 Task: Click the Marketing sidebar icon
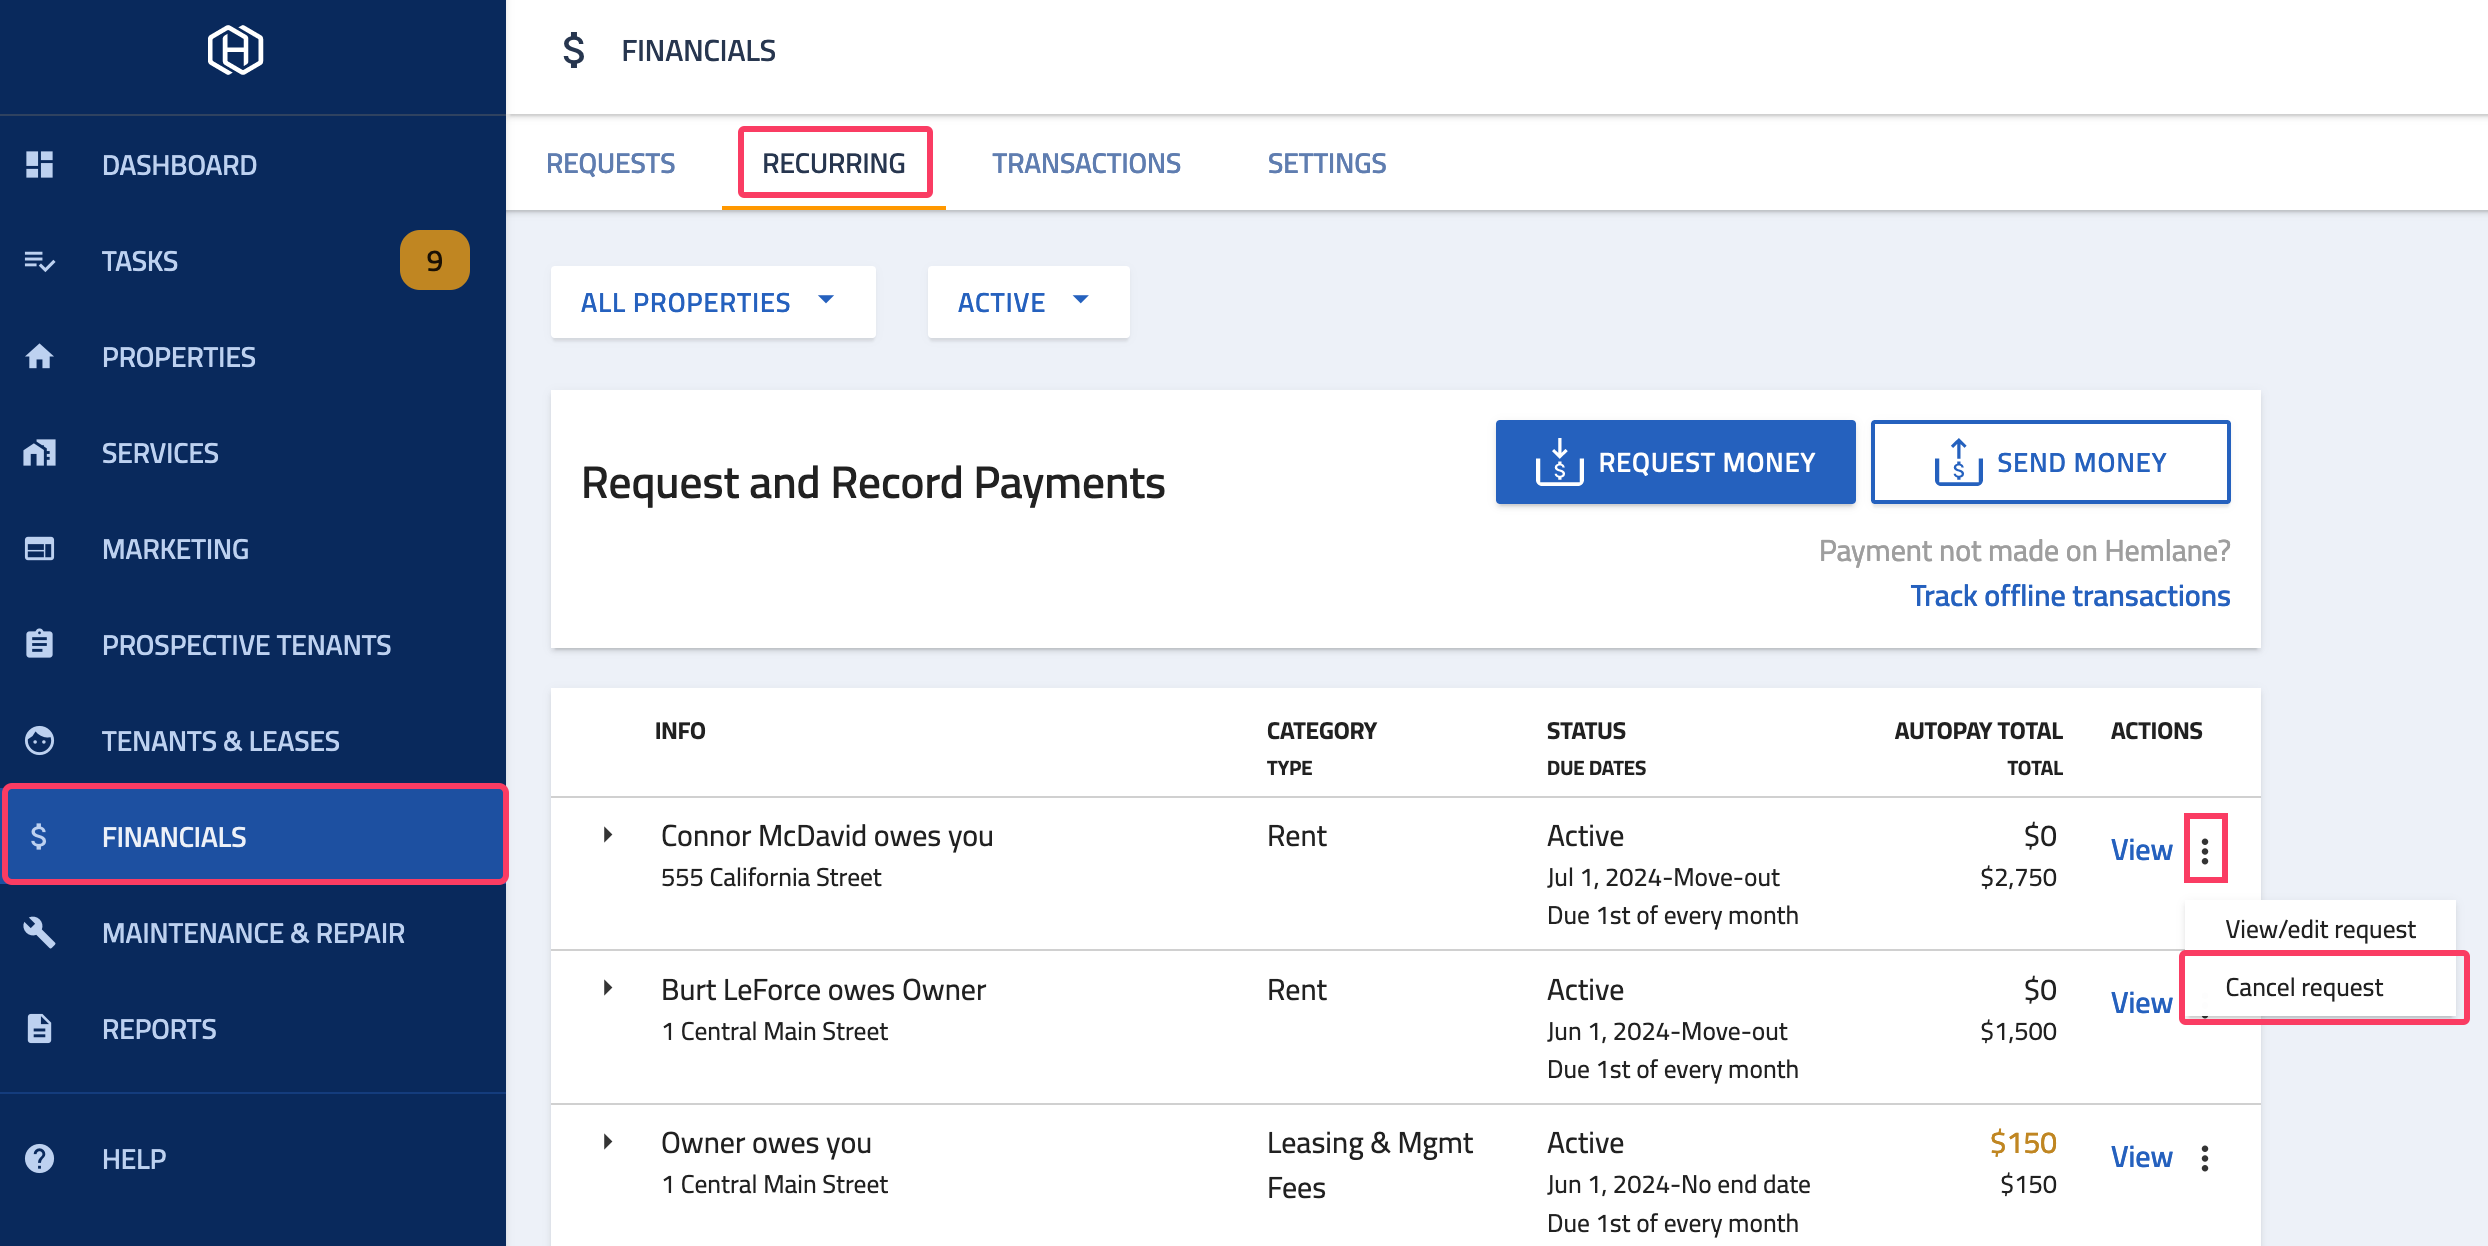click(40, 548)
